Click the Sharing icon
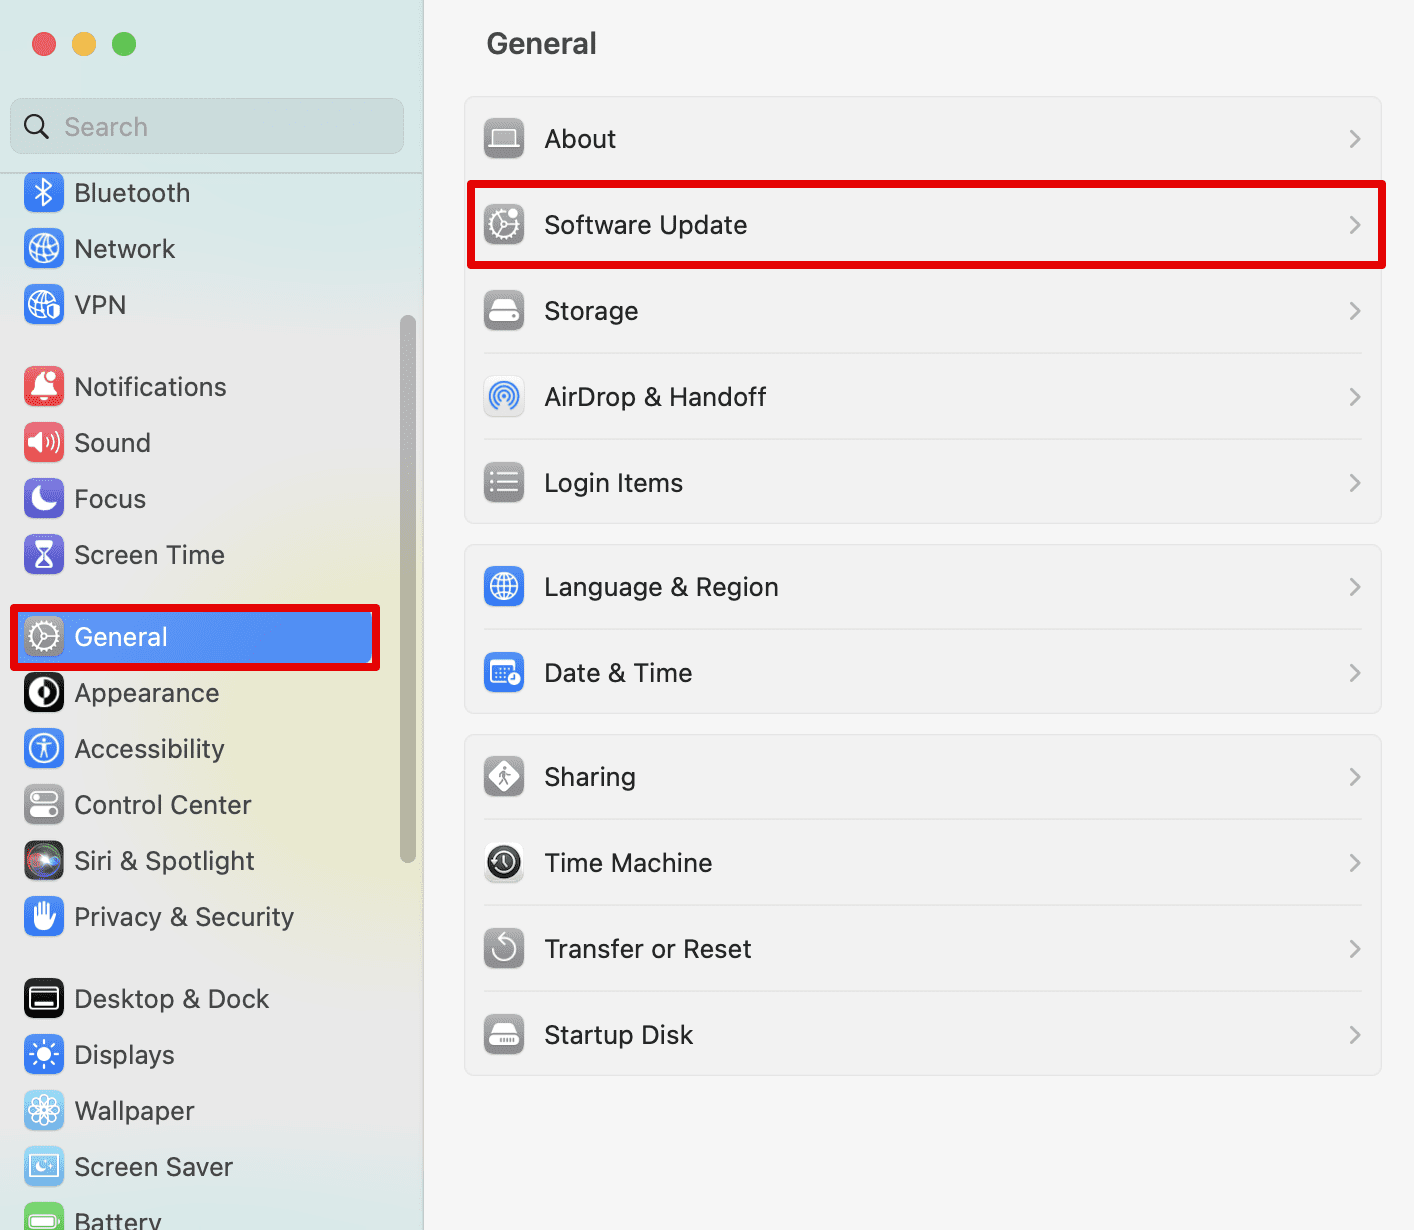Screen dimensions: 1414x1230 504,777
